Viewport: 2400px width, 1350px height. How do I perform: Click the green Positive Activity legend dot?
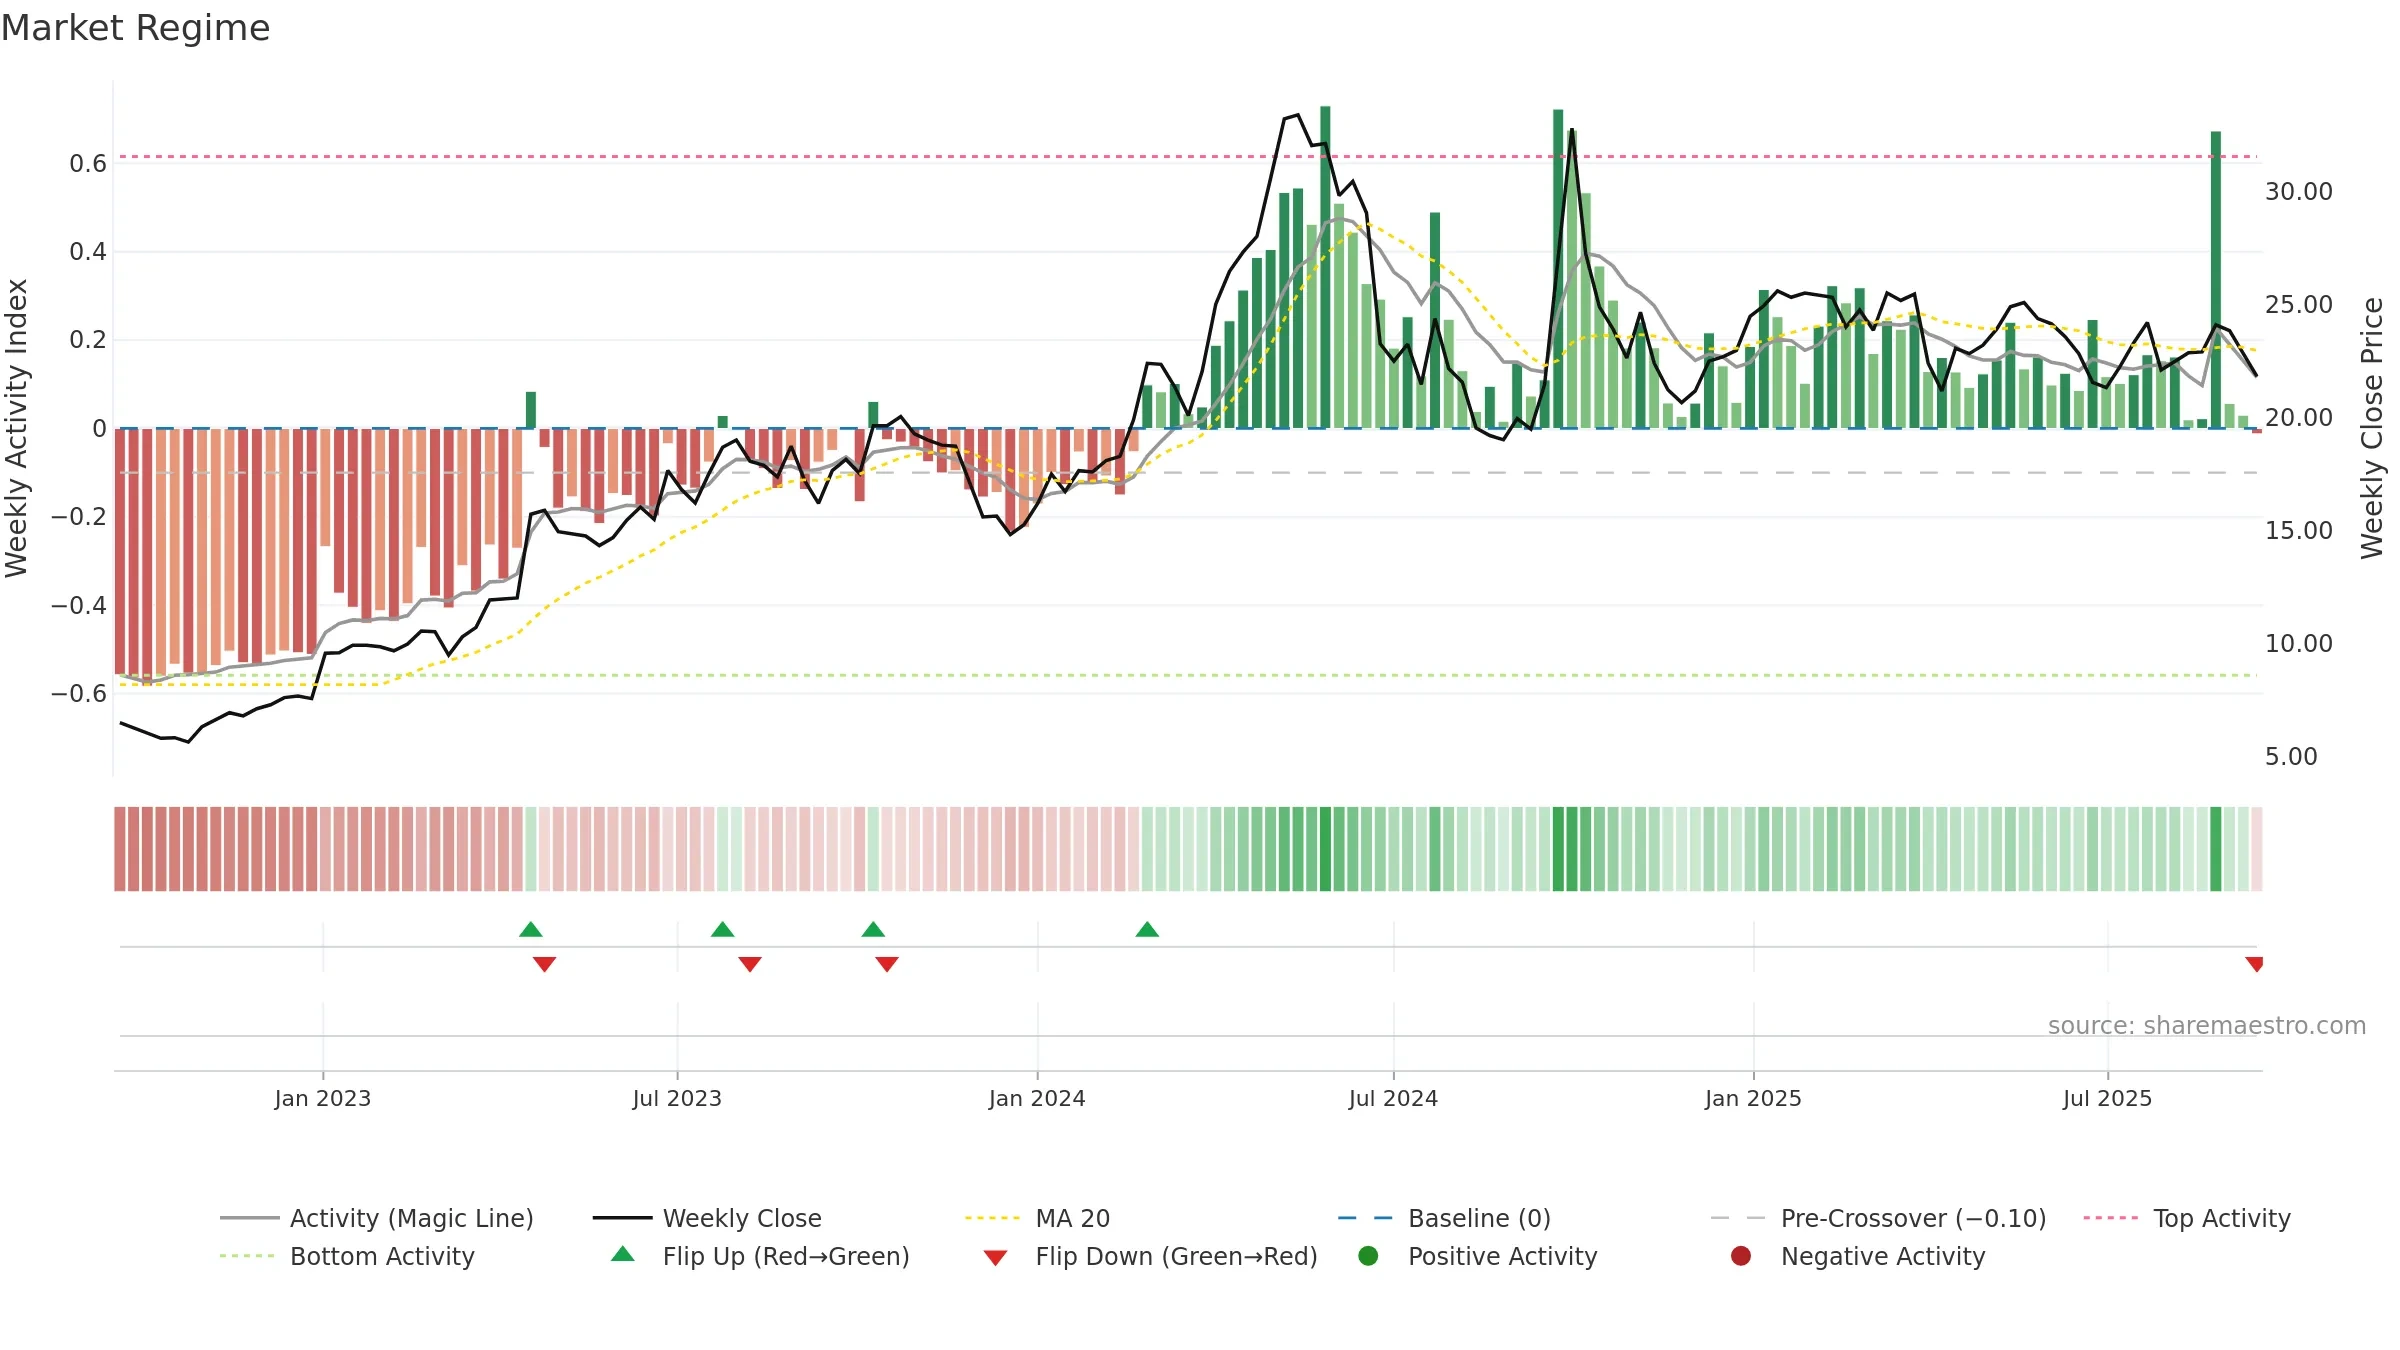(1368, 1256)
